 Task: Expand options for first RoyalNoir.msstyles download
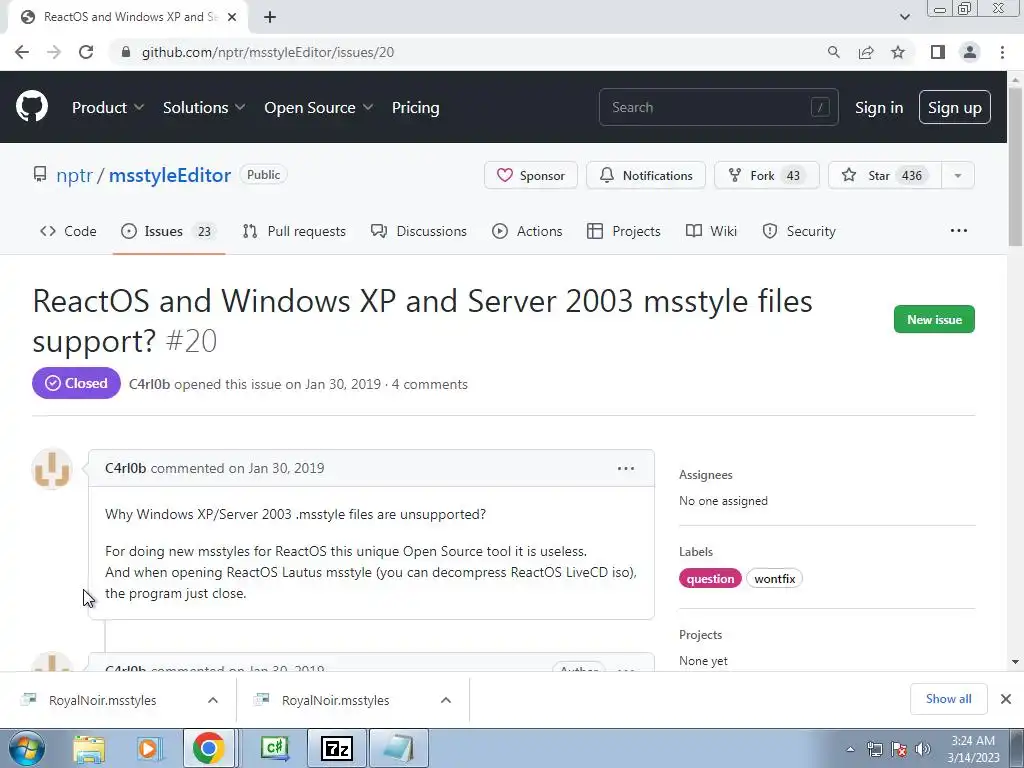pyautogui.click(x=213, y=700)
